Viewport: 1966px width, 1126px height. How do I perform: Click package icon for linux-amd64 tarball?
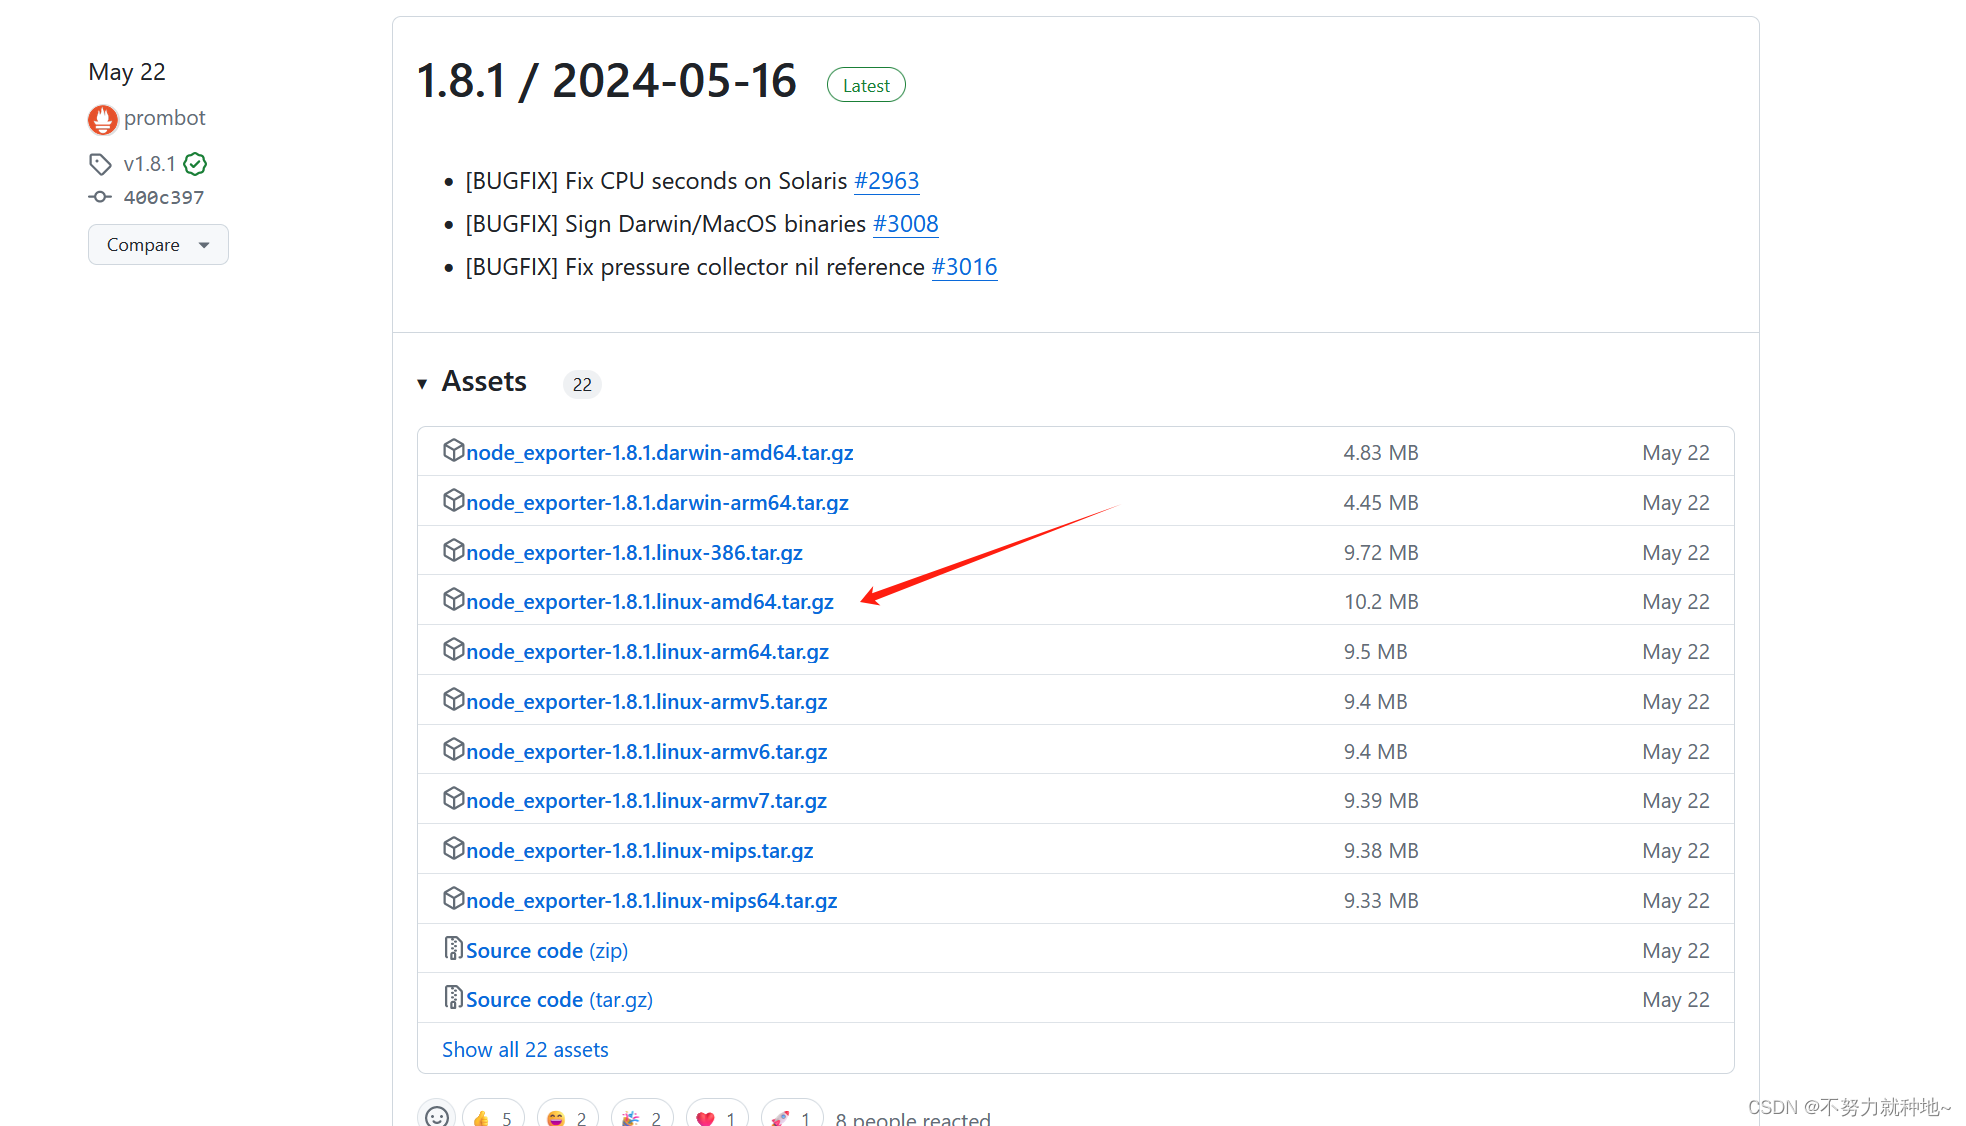(x=453, y=600)
